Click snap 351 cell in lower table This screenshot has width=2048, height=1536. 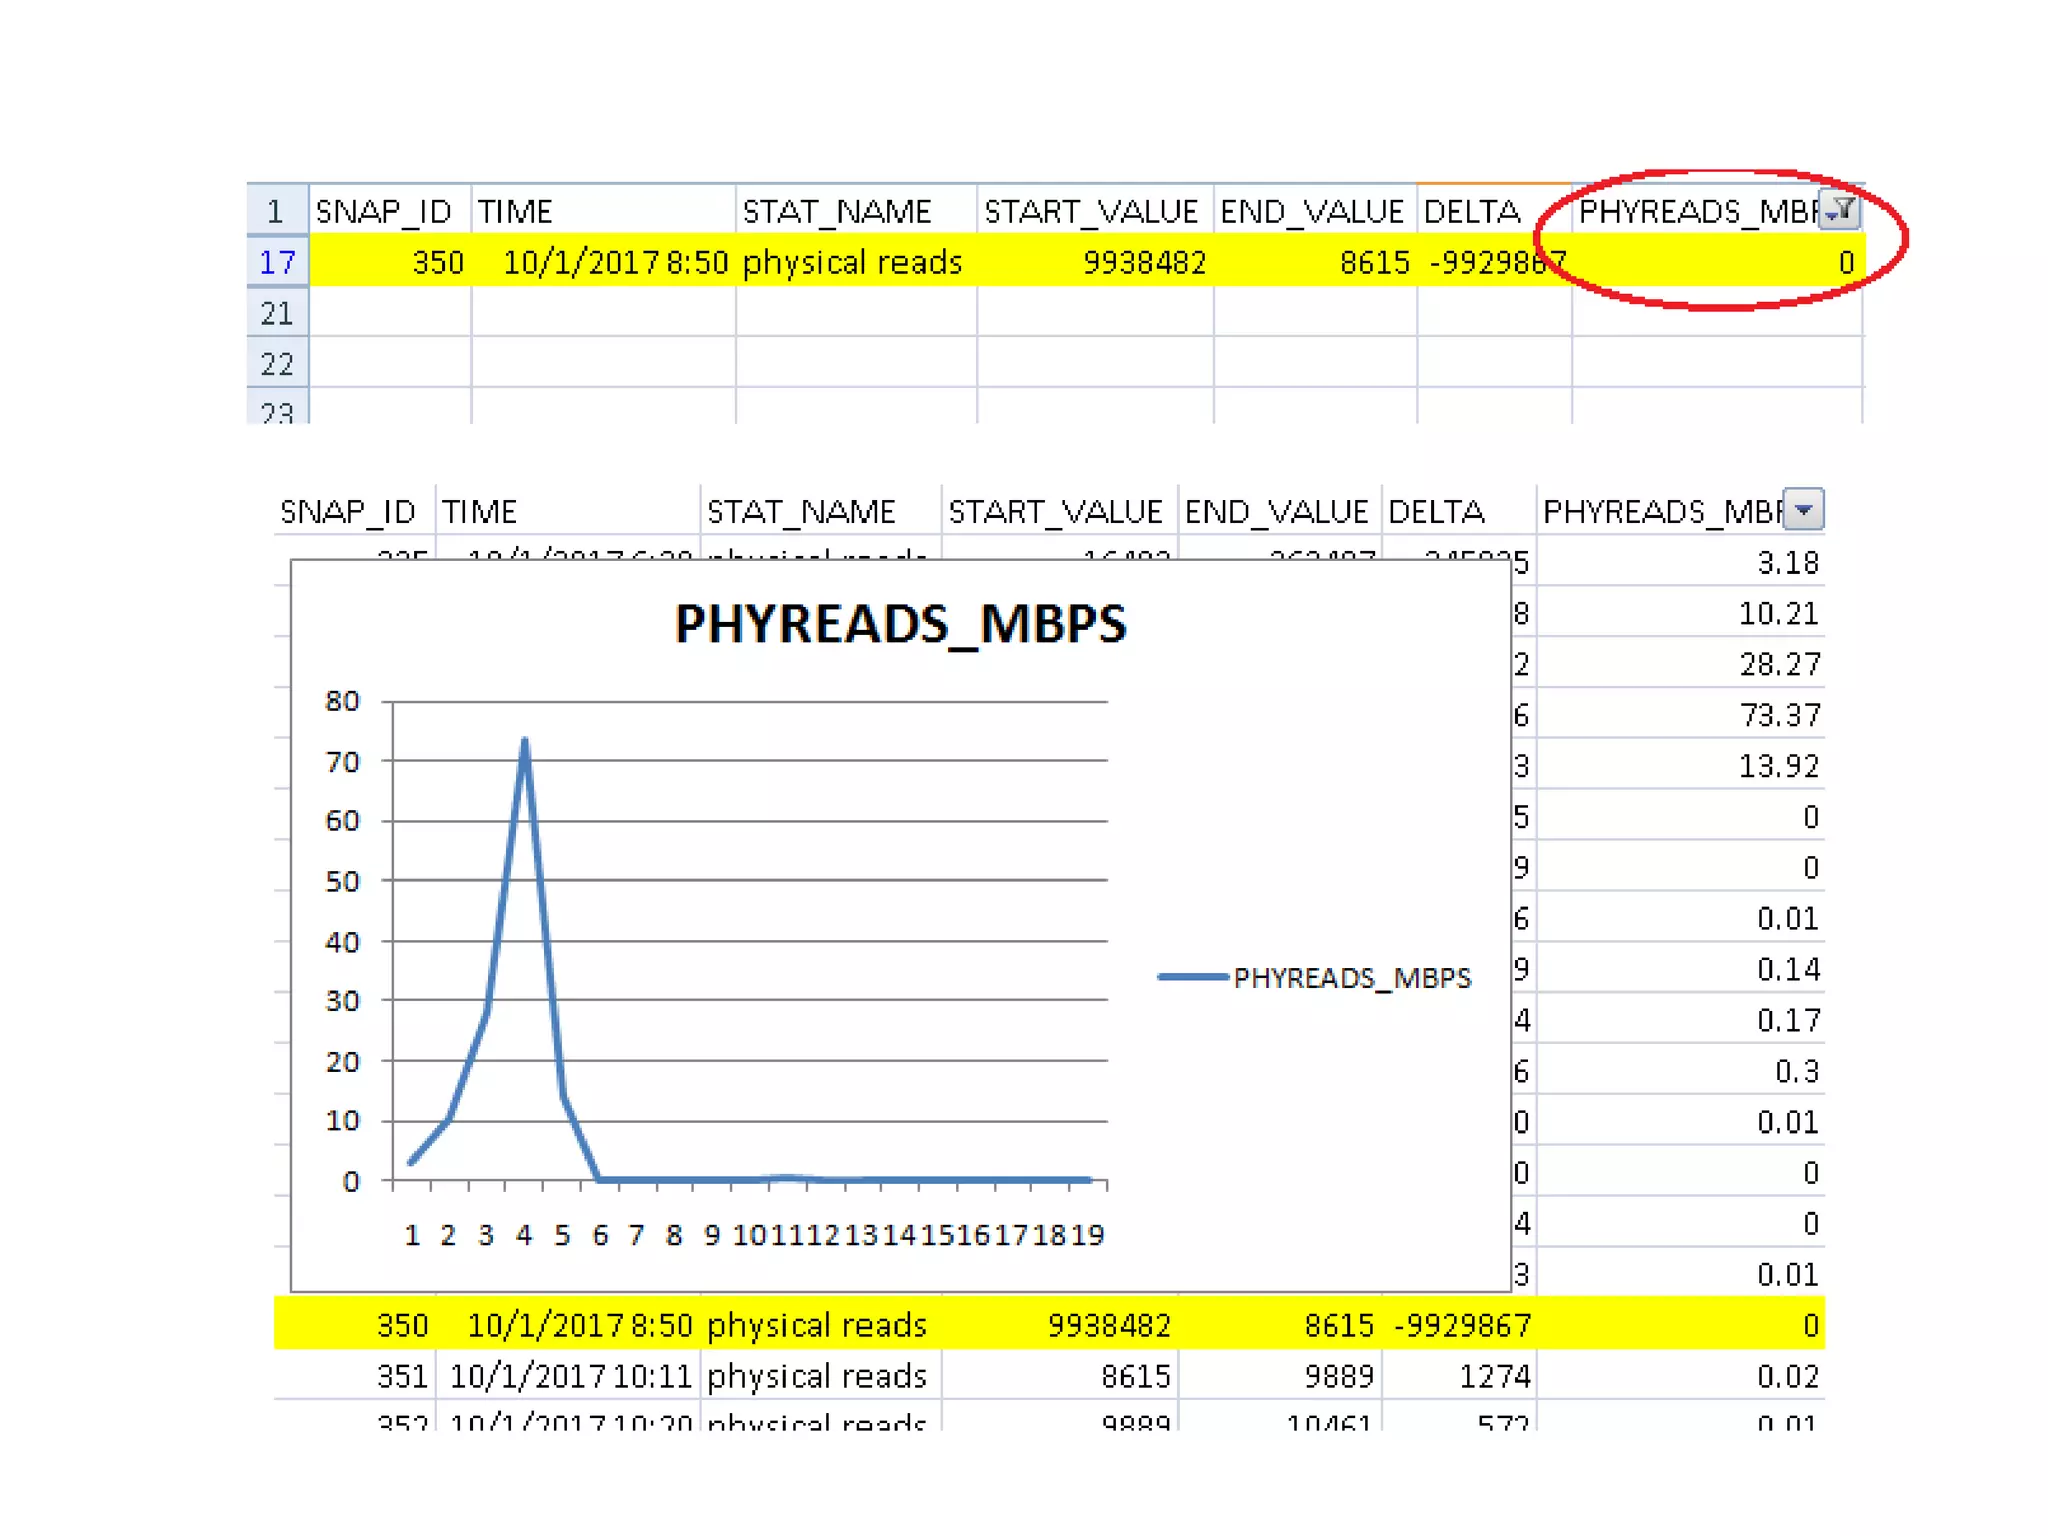(402, 1376)
